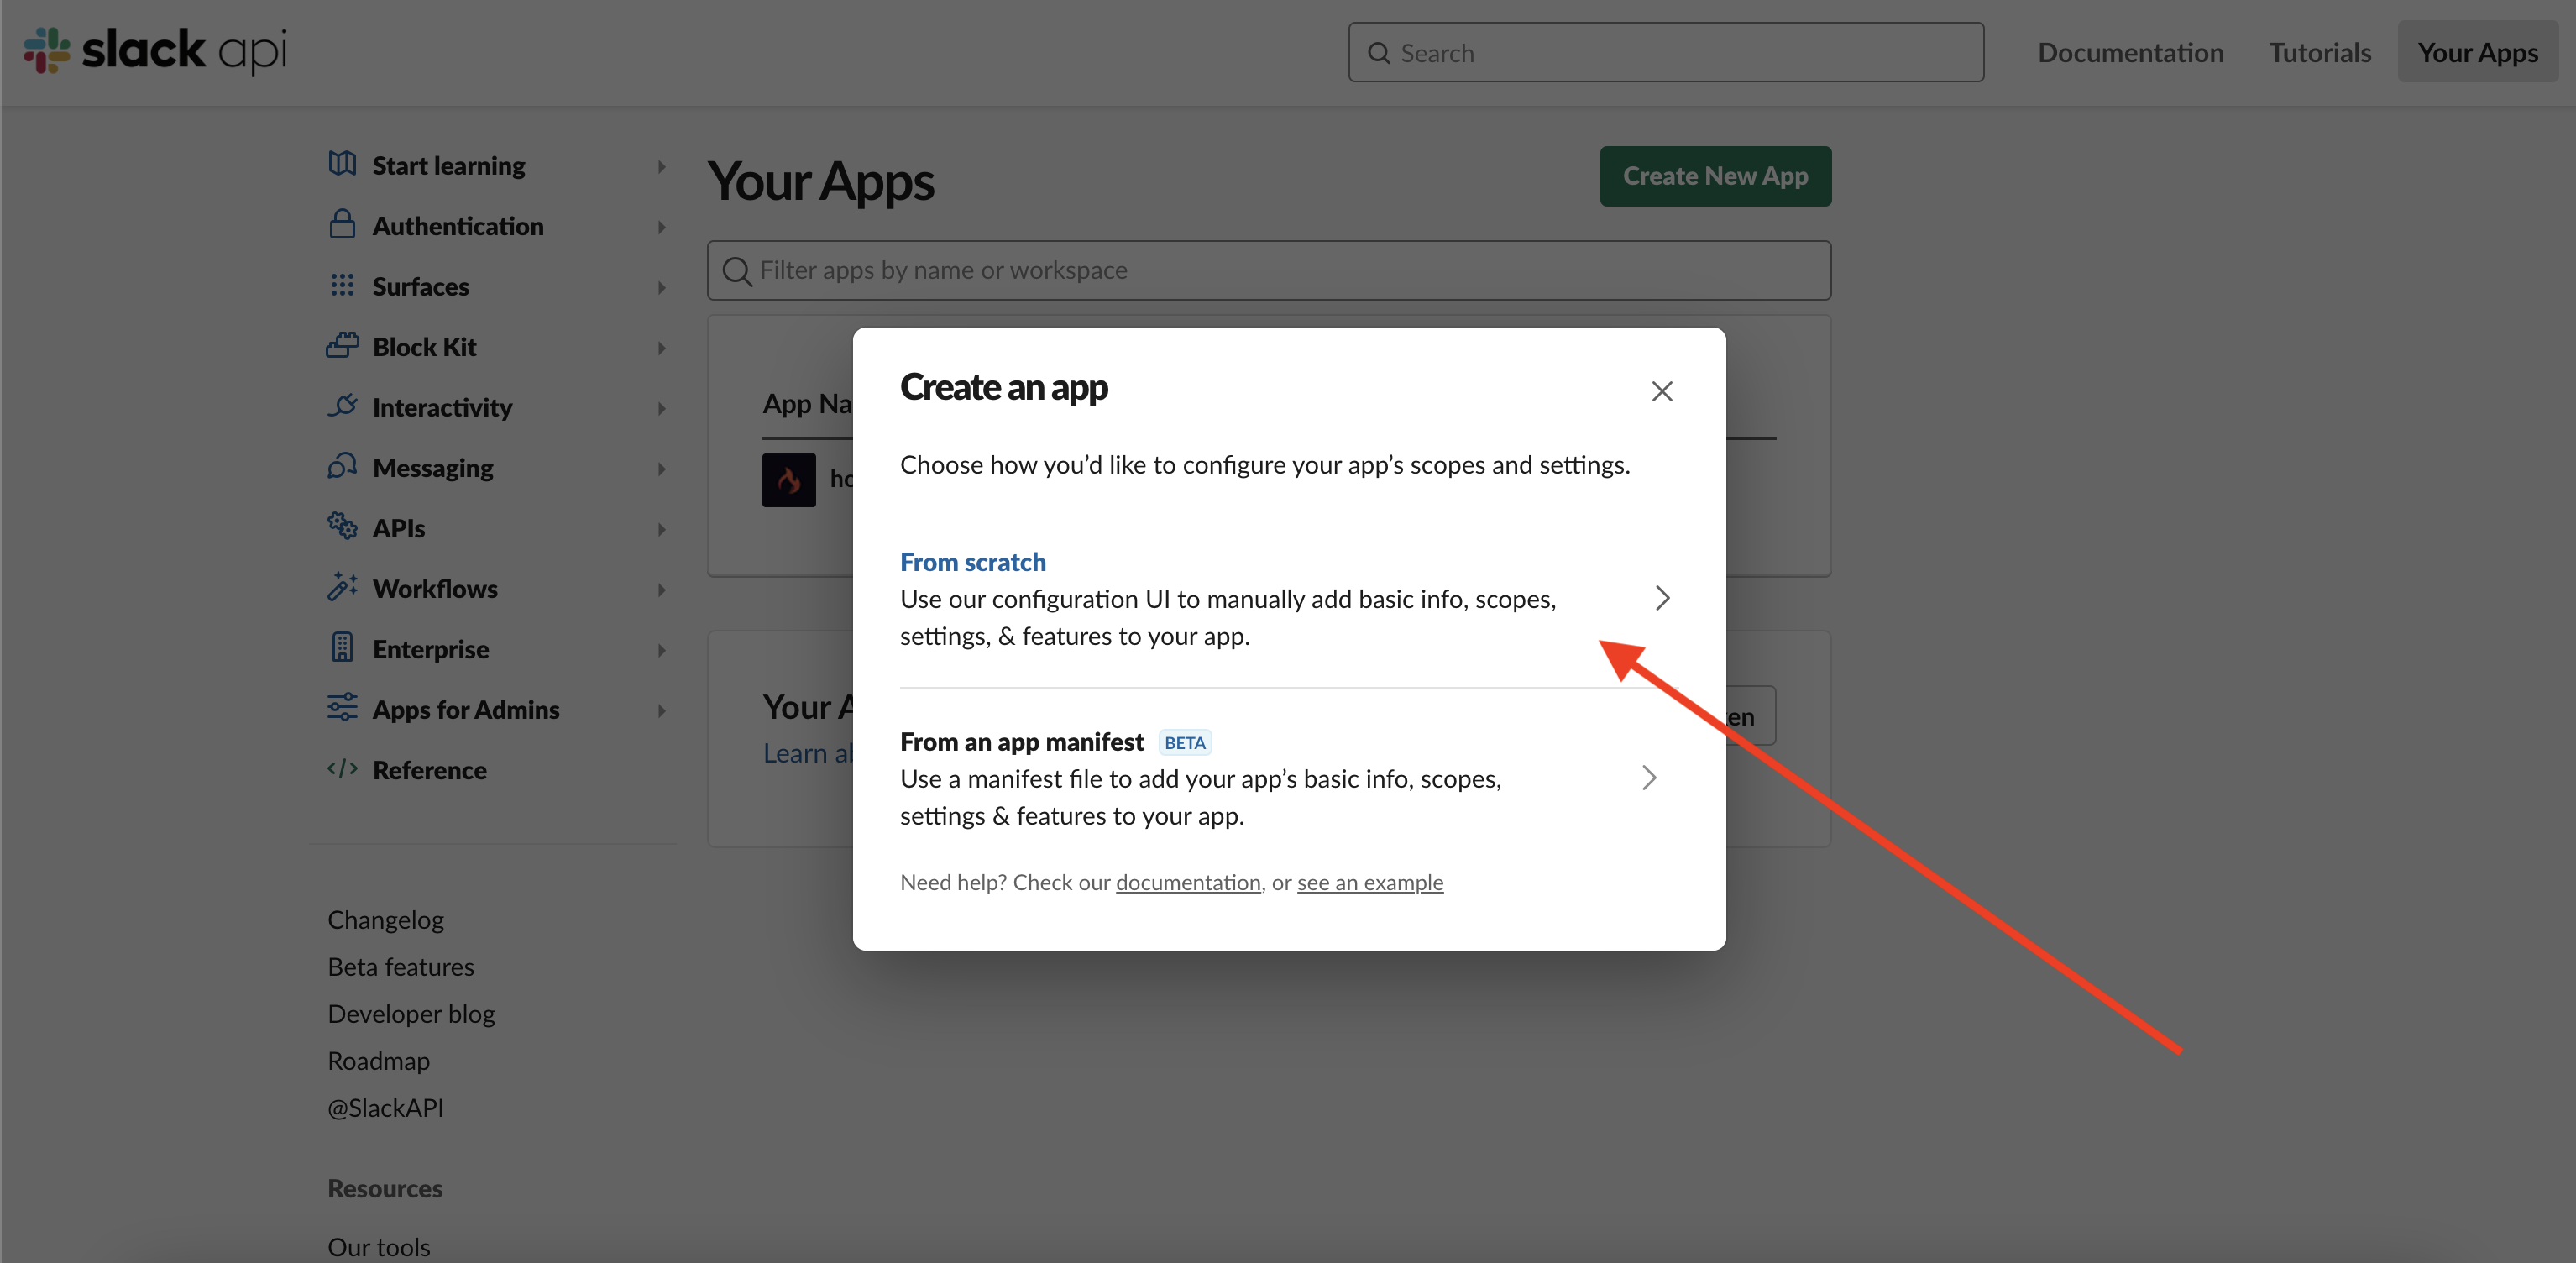
Task: Click the Block Kit brick icon
Action: tap(342, 346)
